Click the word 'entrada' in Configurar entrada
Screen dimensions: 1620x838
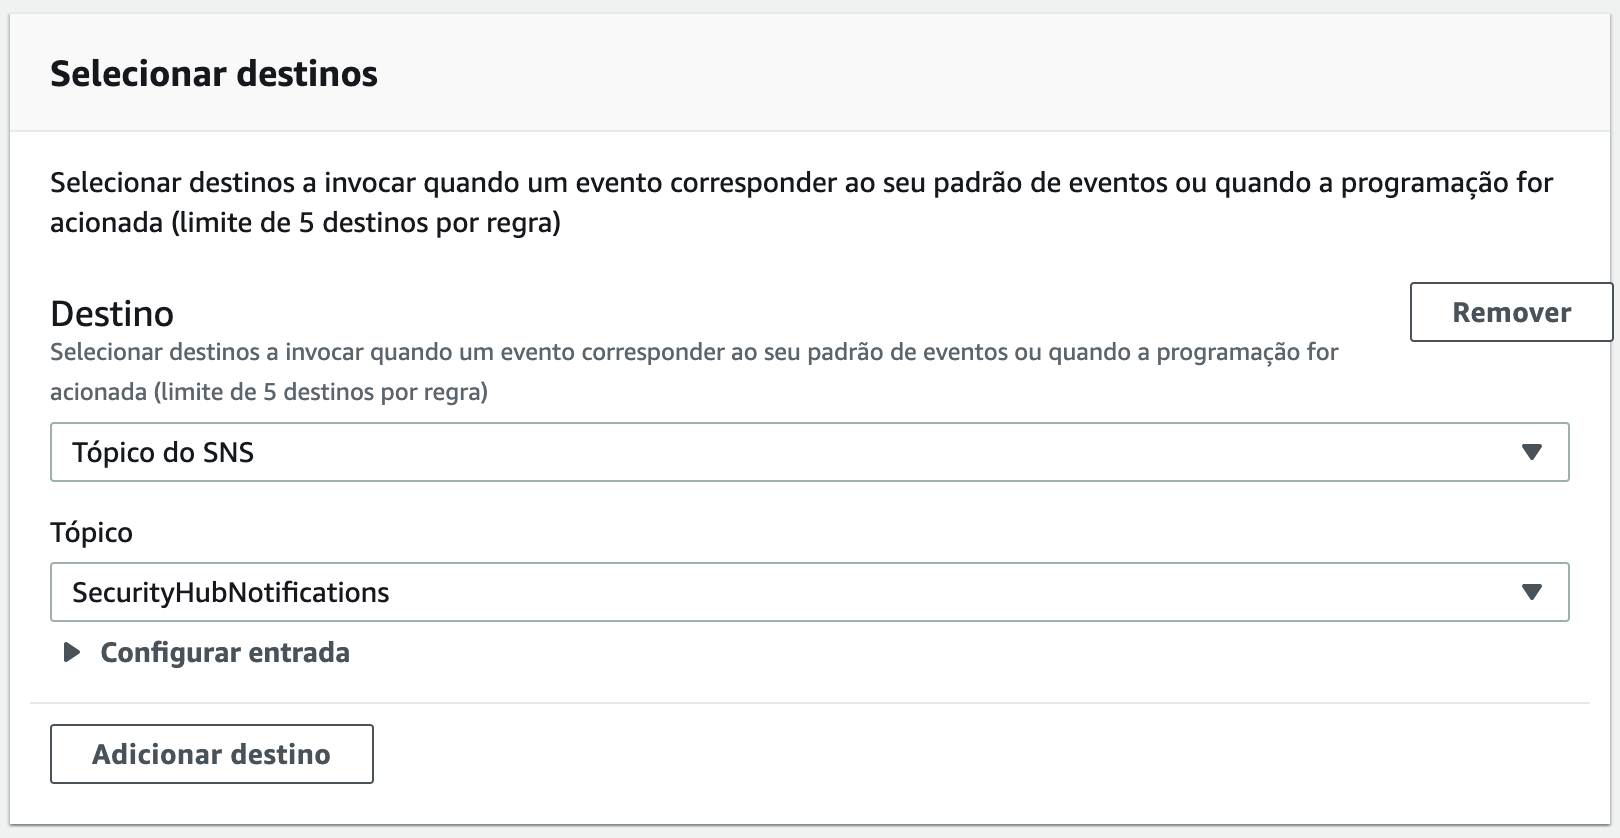coord(298,653)
